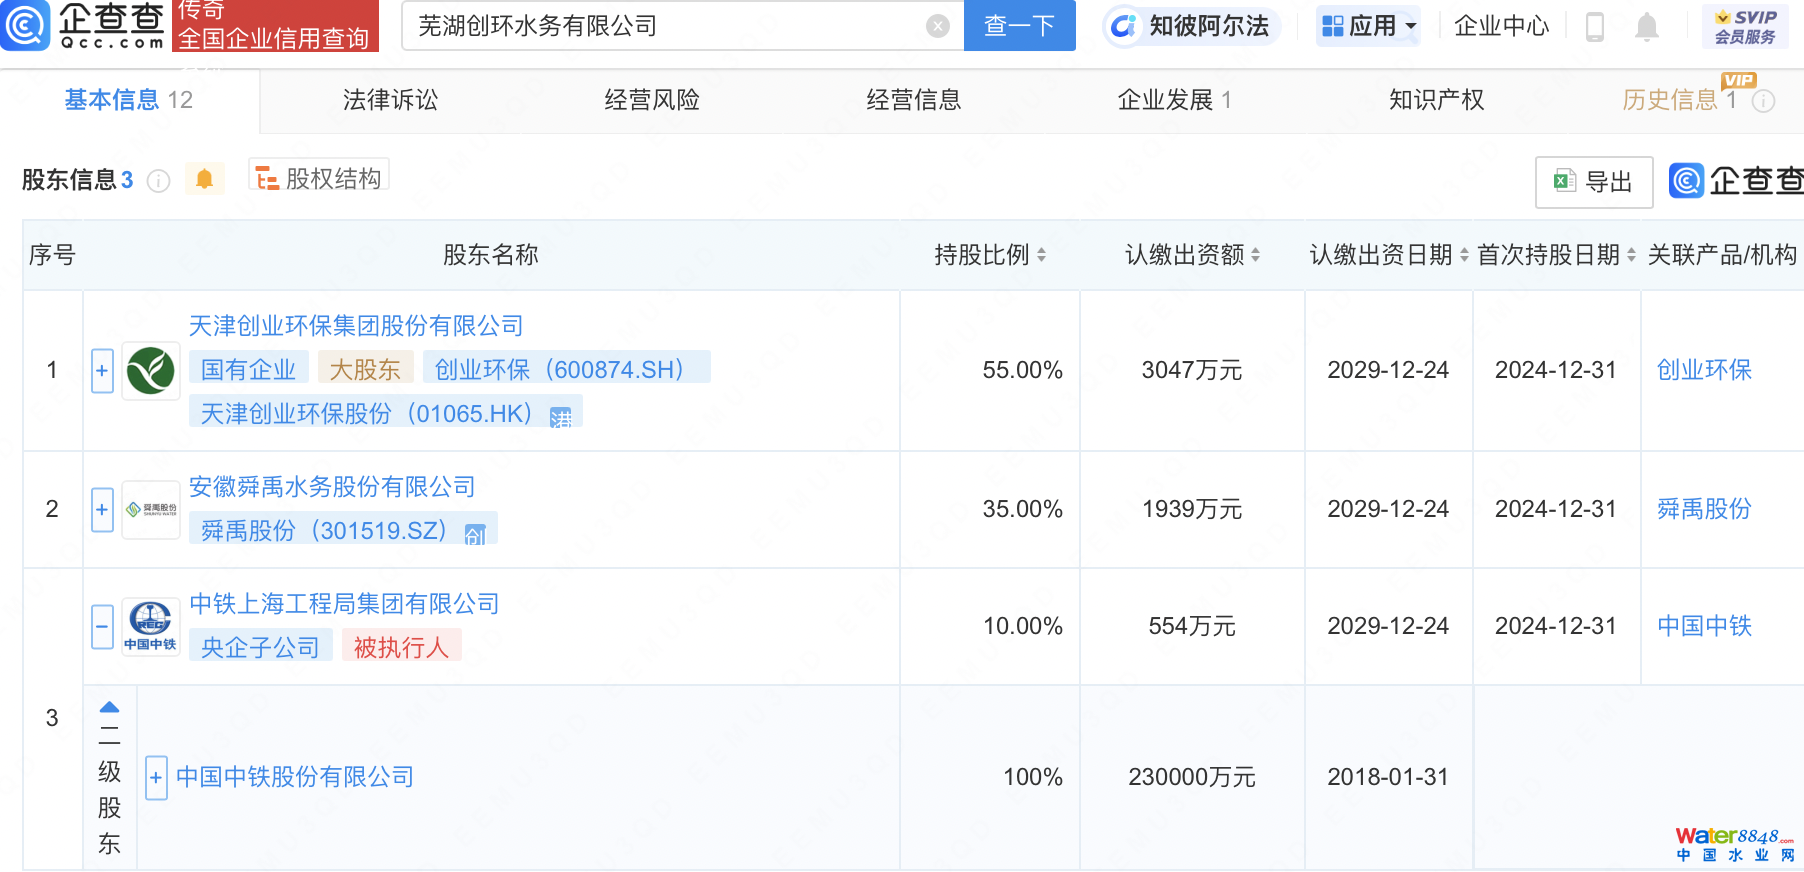Open the mobile app phone icon

1595,26
